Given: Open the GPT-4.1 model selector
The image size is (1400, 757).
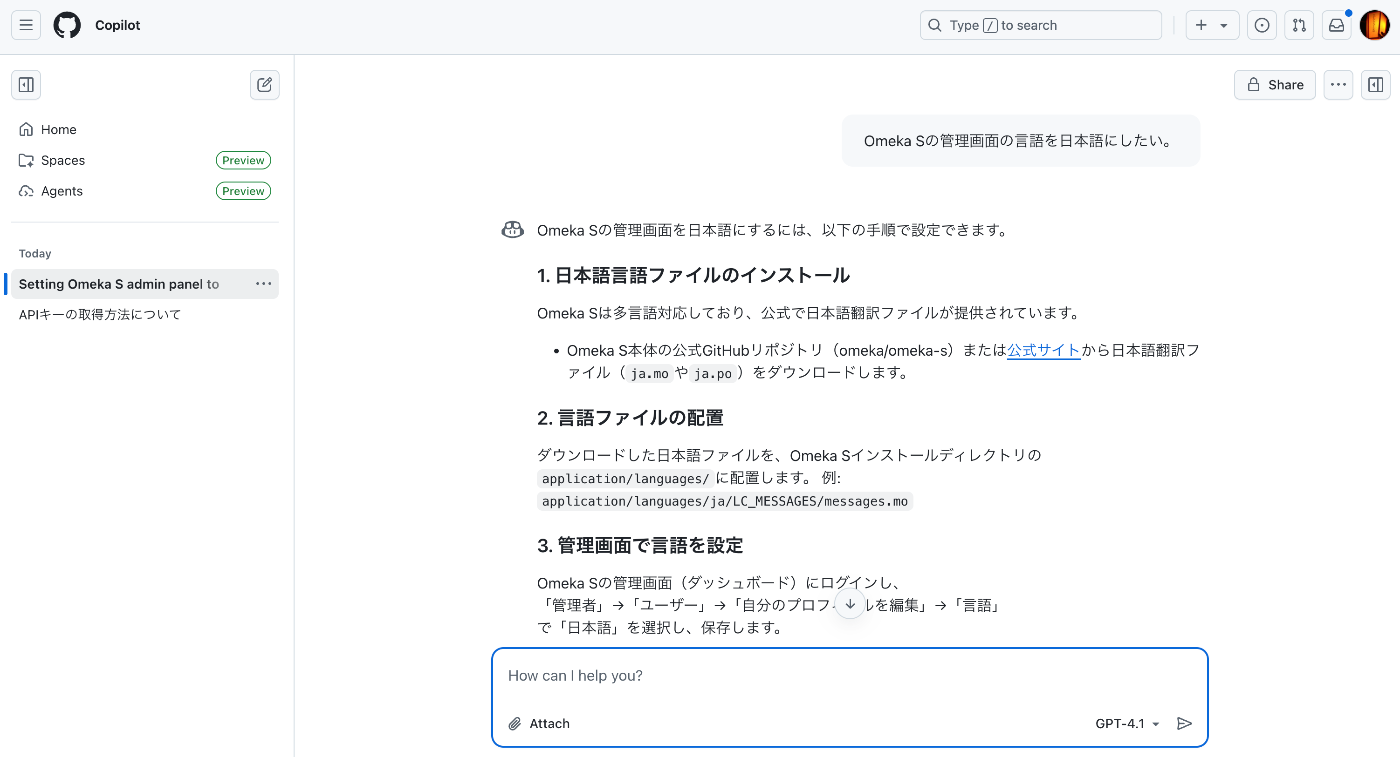Looking at the screenshot, I should pos(1127,723).
